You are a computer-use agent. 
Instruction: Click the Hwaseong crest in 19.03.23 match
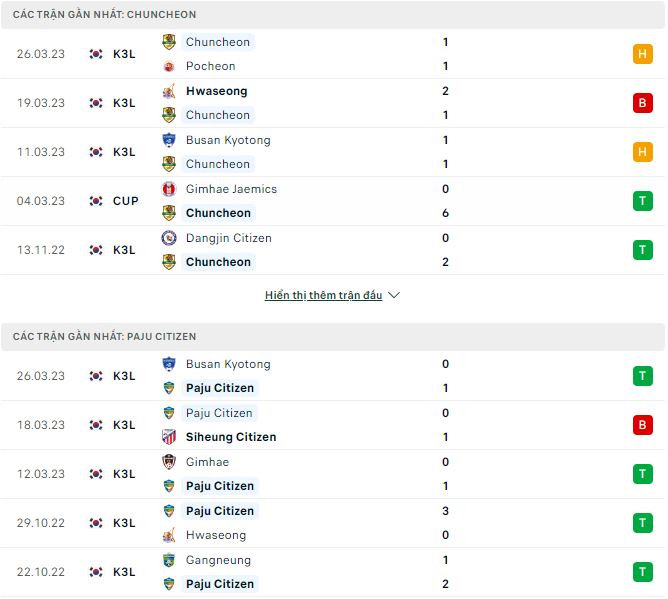coord(169,91)
